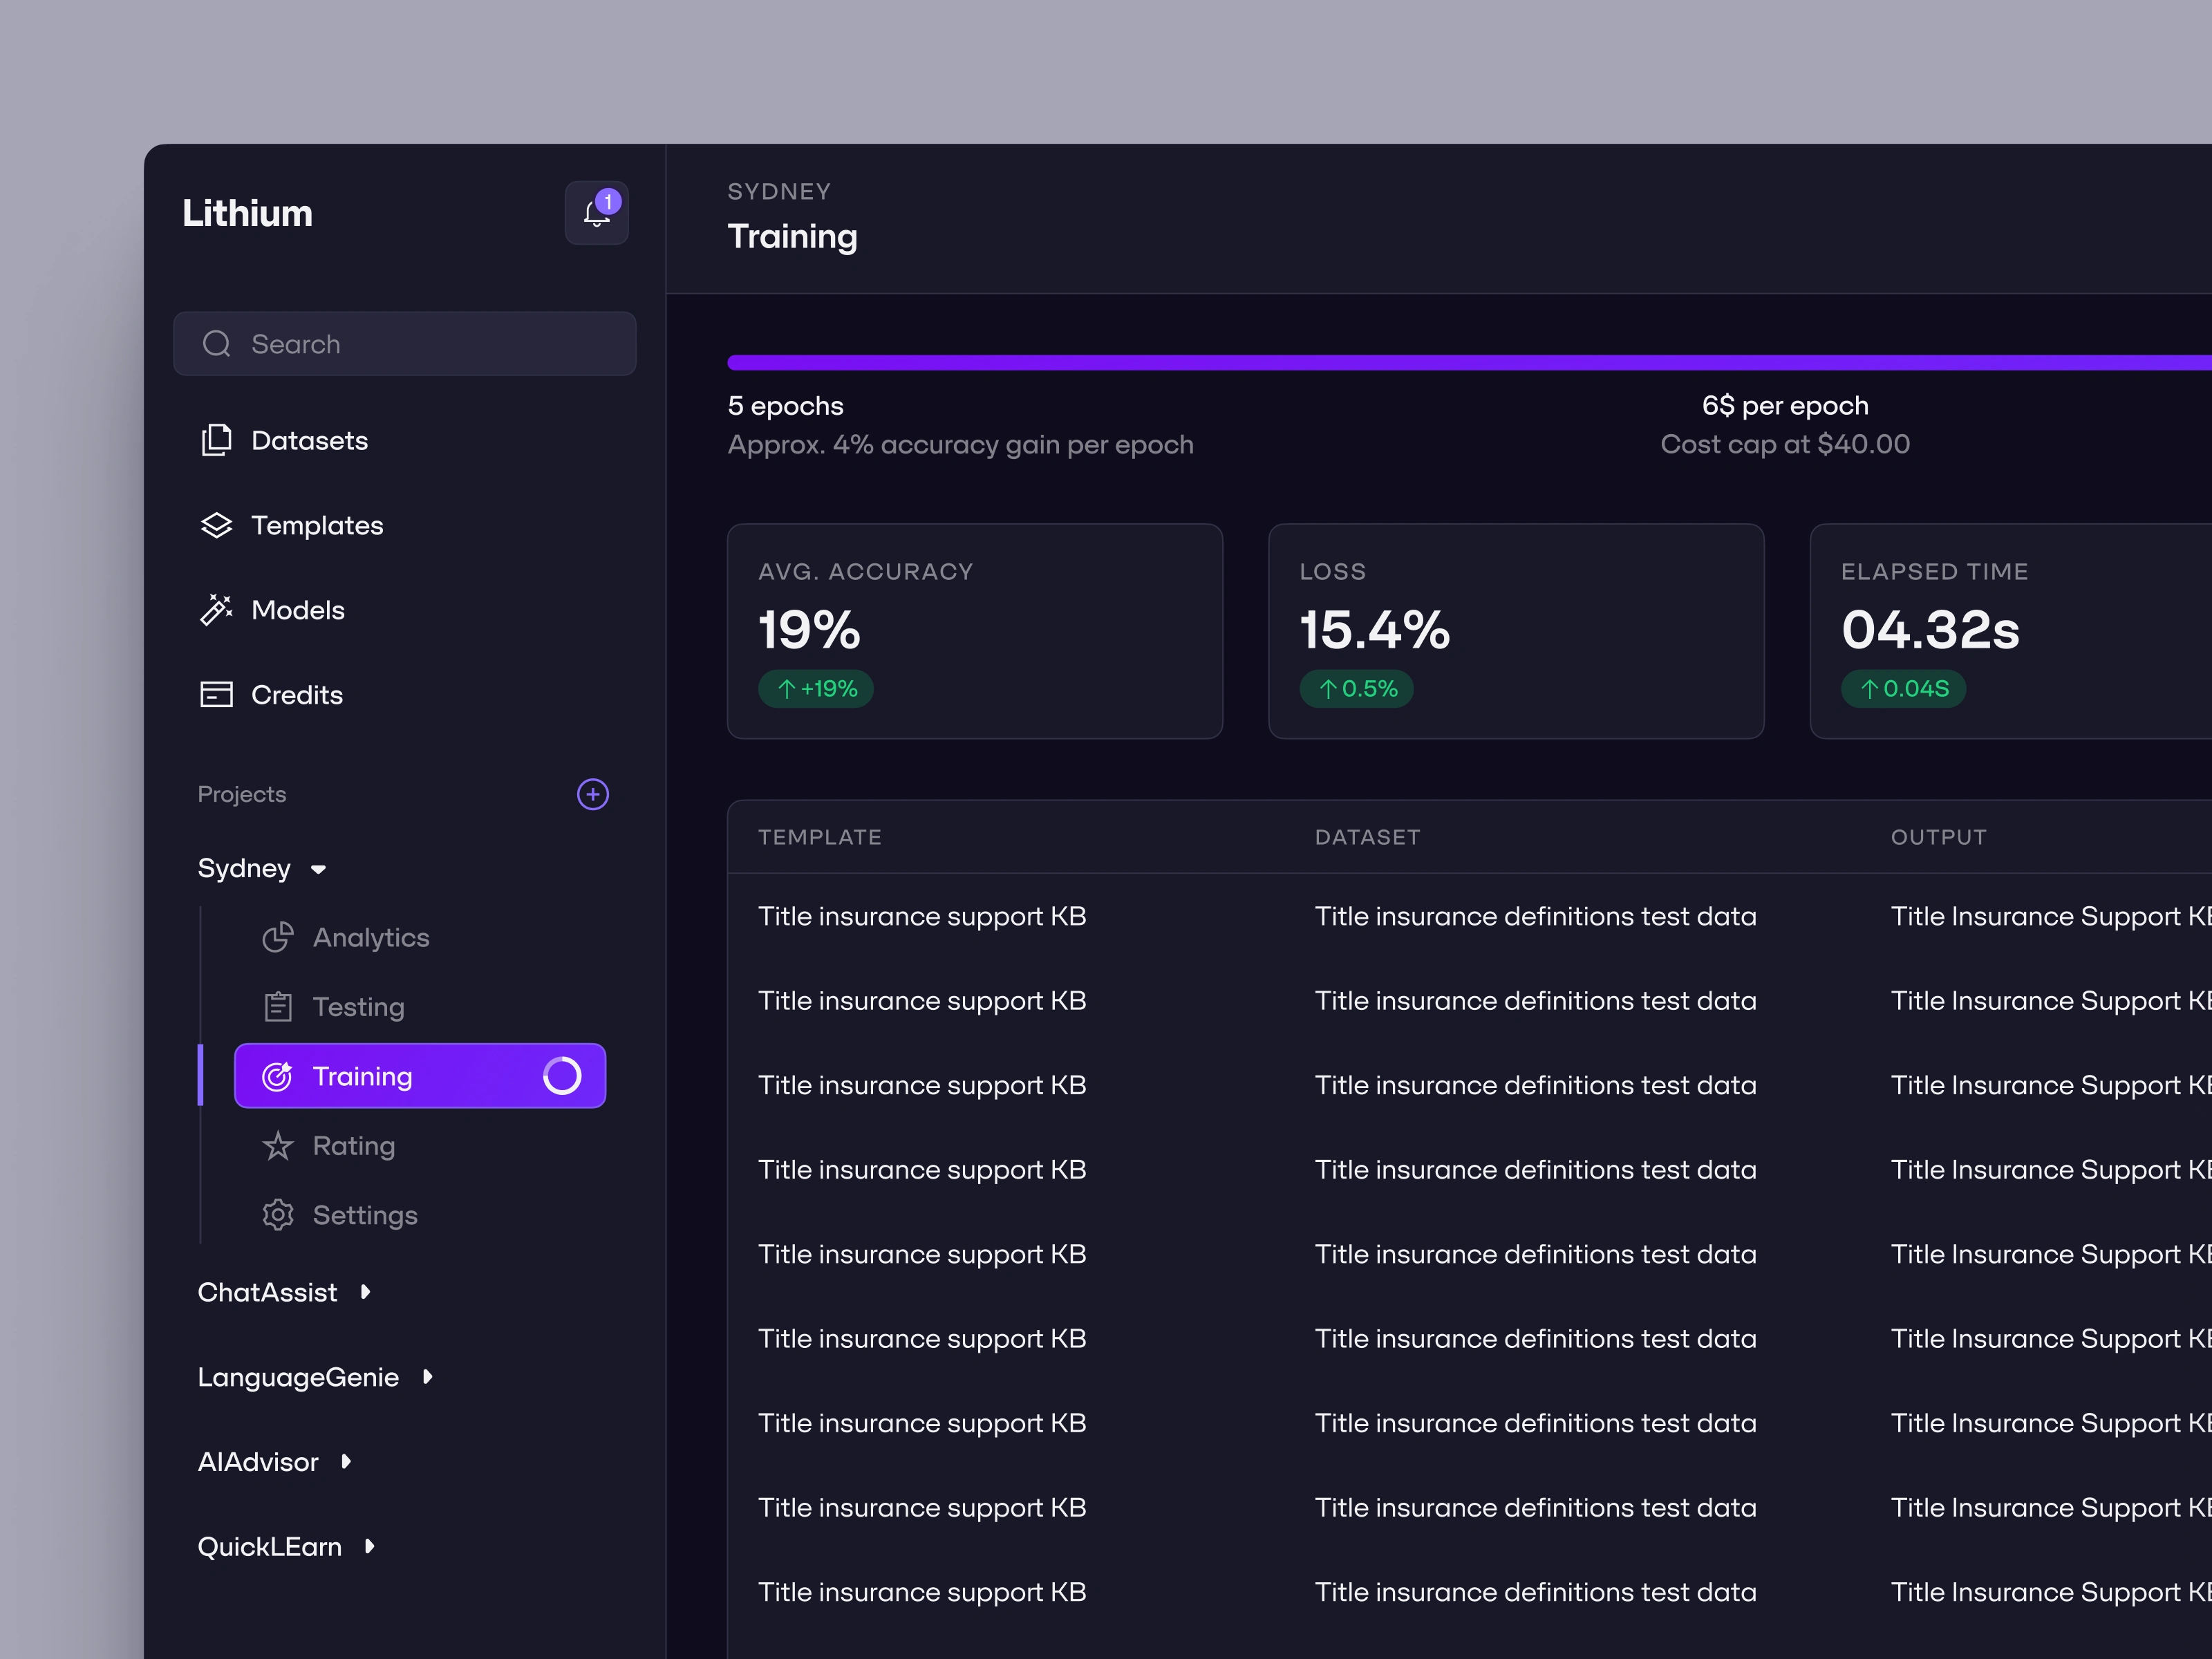Select the Training menu item
2212x1659 pixels.
tap(420, 1076)
